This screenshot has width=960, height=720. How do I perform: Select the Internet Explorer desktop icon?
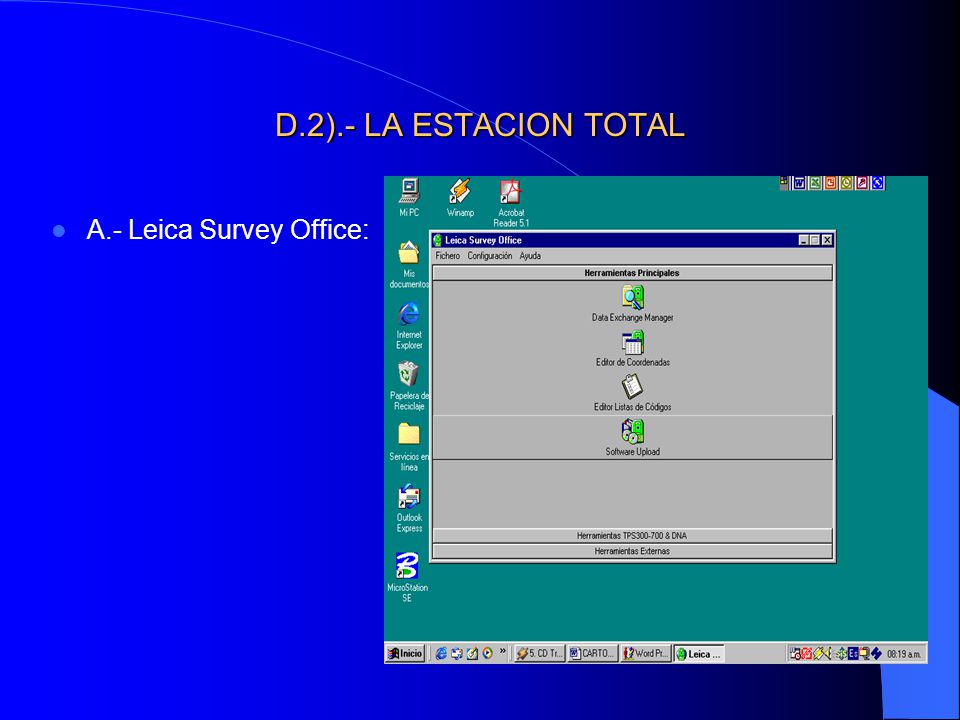coord(409,326)
